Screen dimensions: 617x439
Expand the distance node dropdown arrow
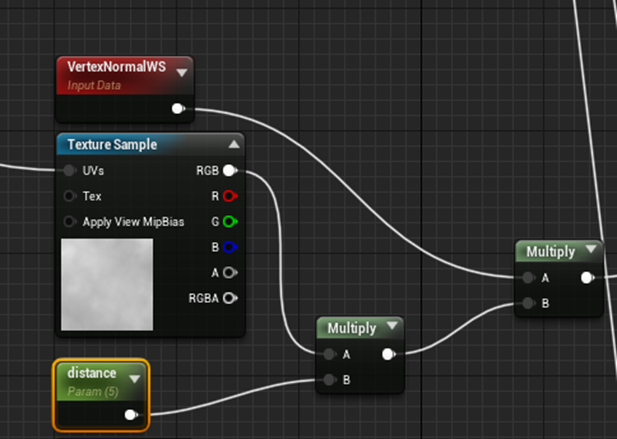(135, 379)
